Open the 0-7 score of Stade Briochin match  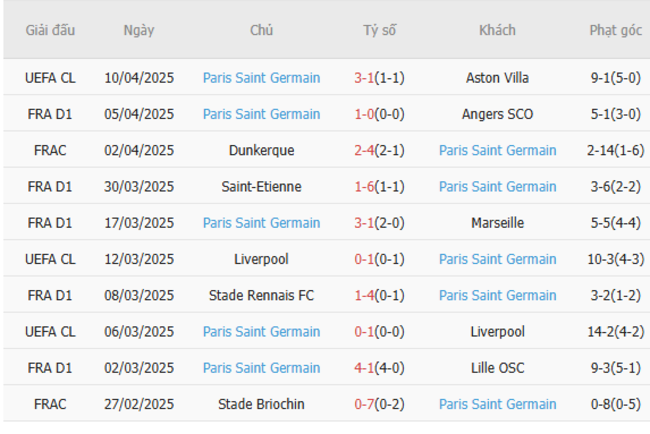[364, 404]
